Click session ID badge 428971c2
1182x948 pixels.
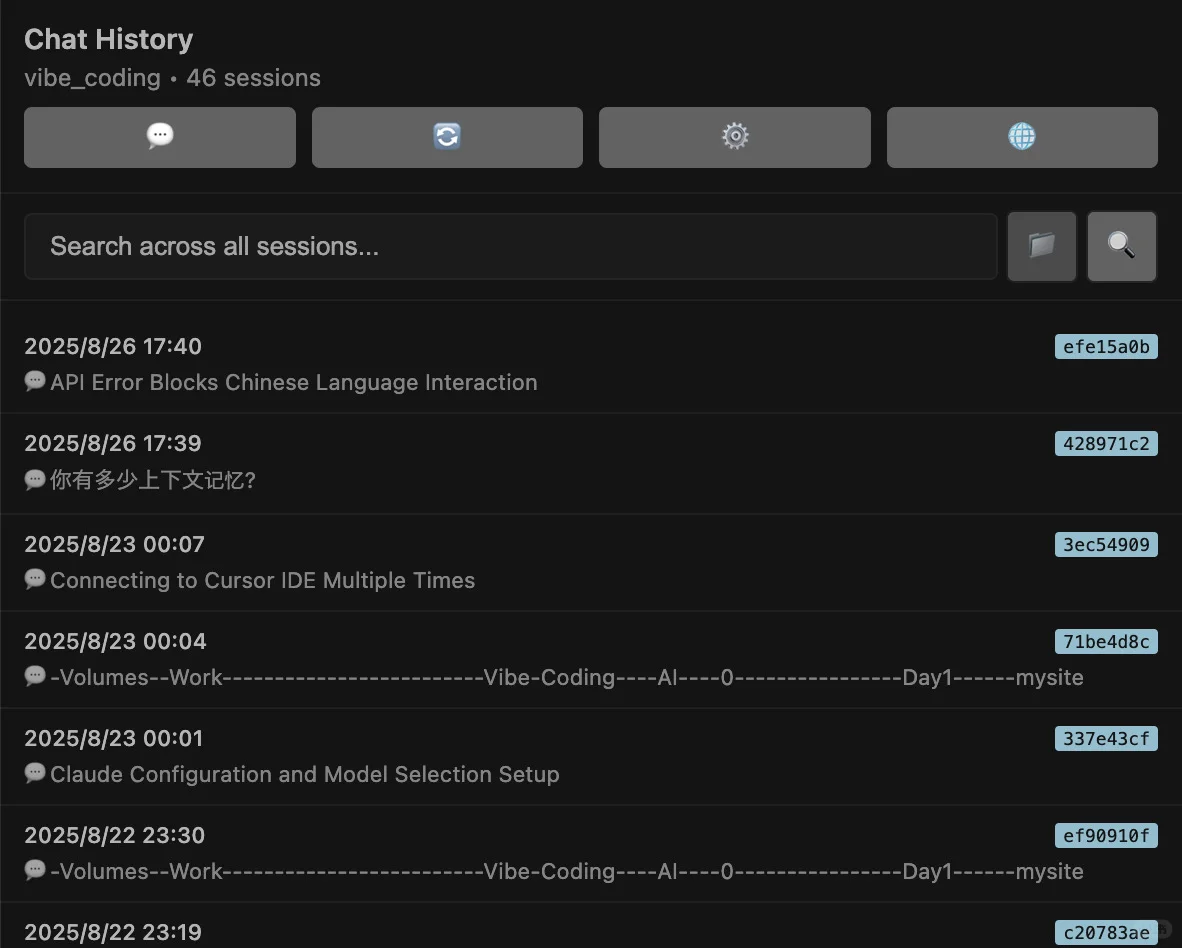tap(1106, 443)
